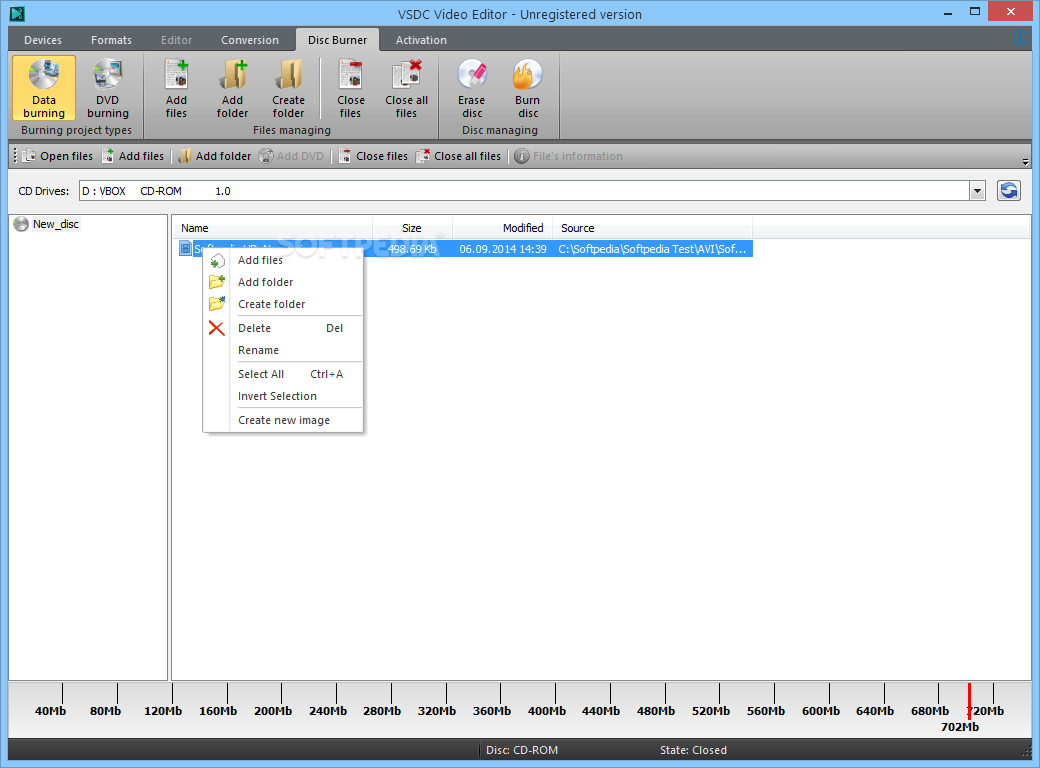Click the video file icon in the list row

click(x=185, y=249)
